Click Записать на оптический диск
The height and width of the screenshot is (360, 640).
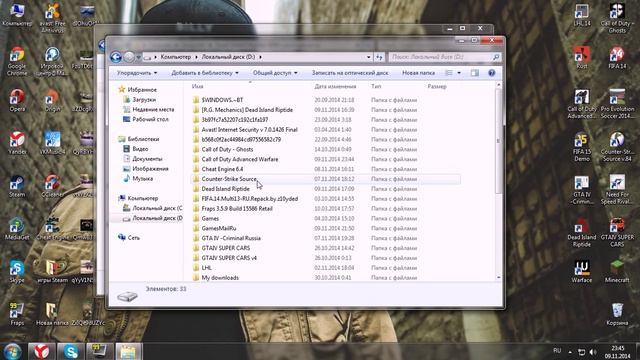(350, 73)
